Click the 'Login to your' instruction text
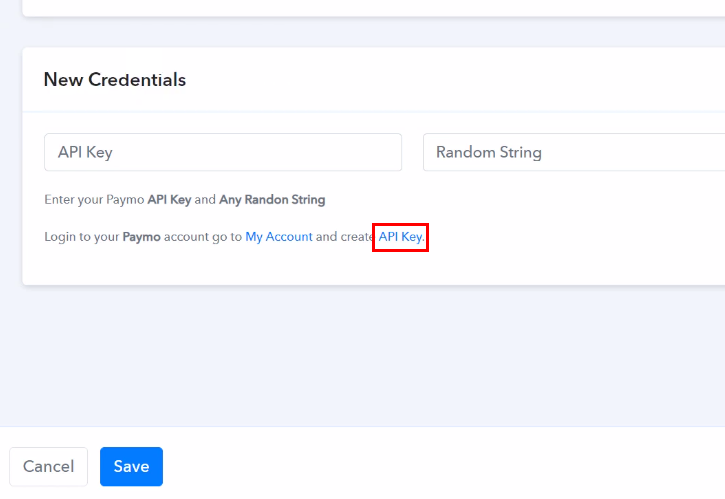The height and width of the screenshot is (499, 725). pos(82,237)
